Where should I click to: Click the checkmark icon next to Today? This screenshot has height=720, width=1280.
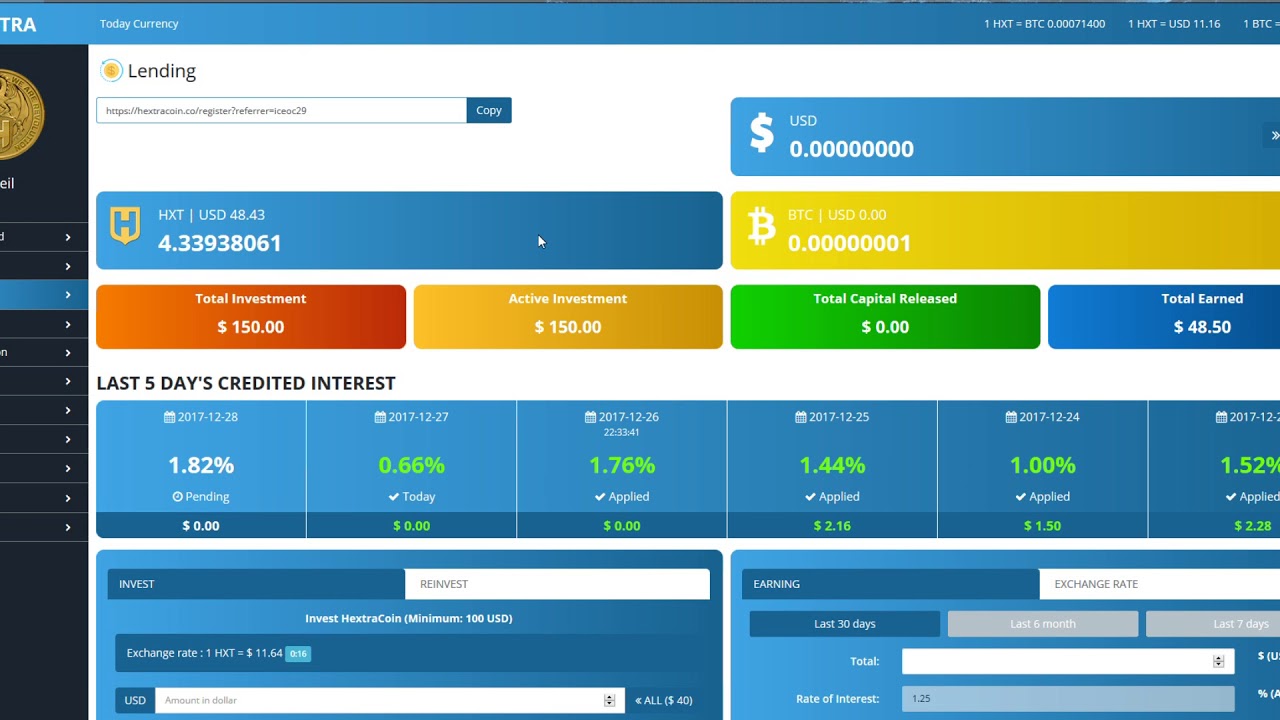point(392,497)
